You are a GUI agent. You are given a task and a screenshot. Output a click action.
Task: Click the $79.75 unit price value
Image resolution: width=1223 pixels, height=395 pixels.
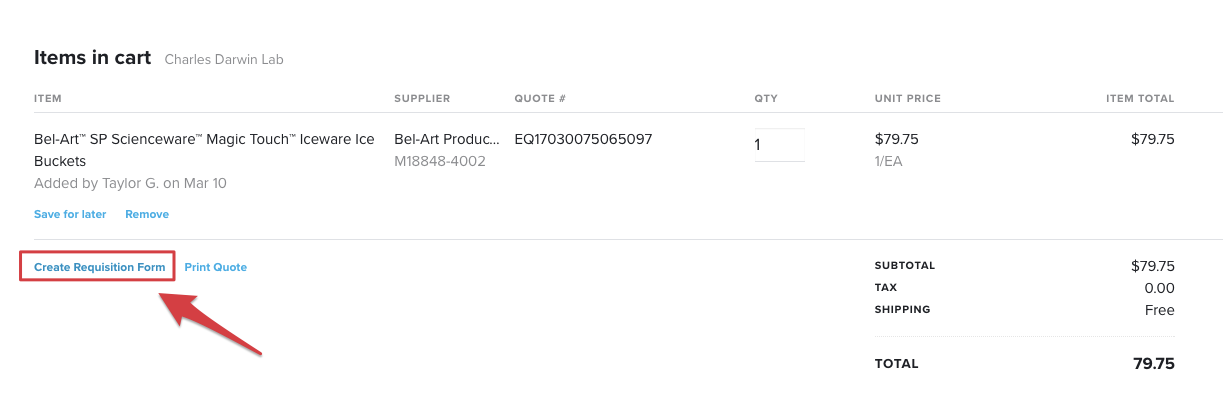point(896,139)
